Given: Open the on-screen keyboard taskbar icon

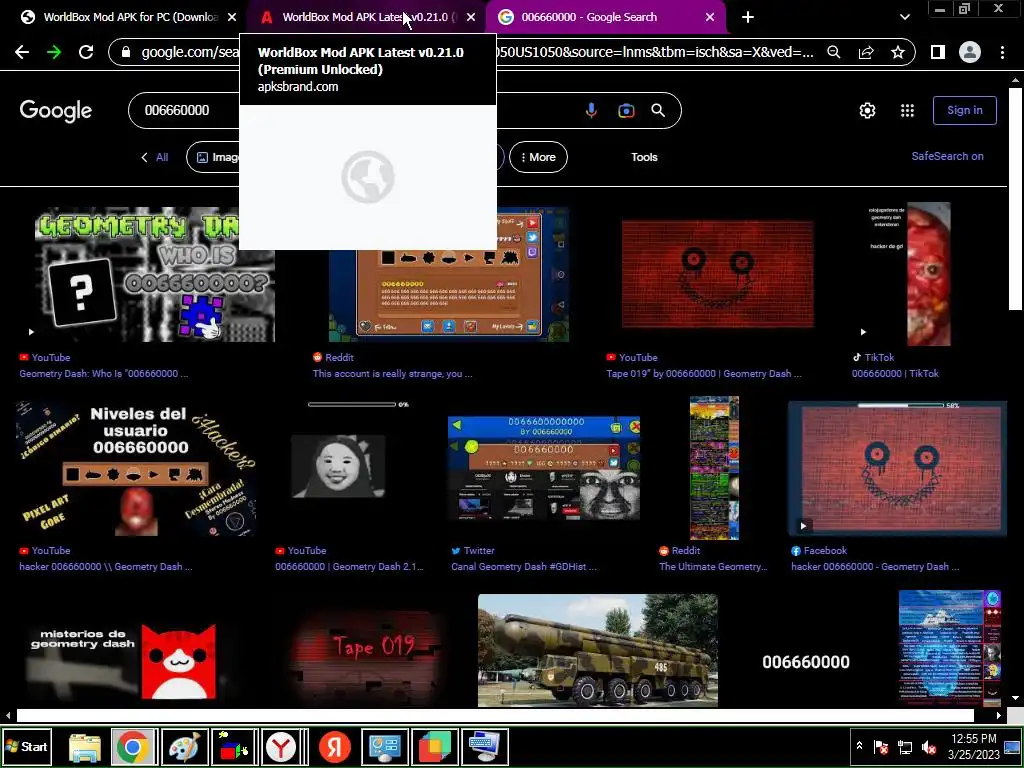Looking at the screenshot, I should (x=485, y=747).
